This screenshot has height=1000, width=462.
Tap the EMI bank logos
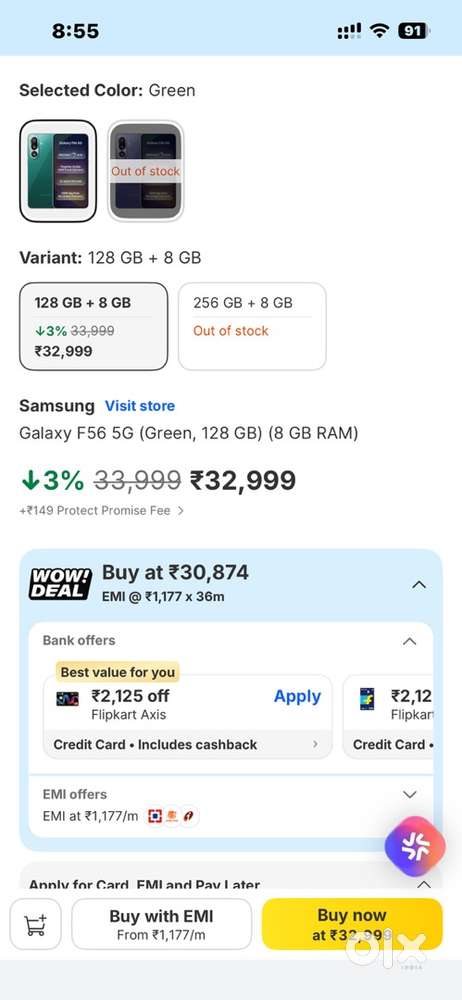point(172,816)
